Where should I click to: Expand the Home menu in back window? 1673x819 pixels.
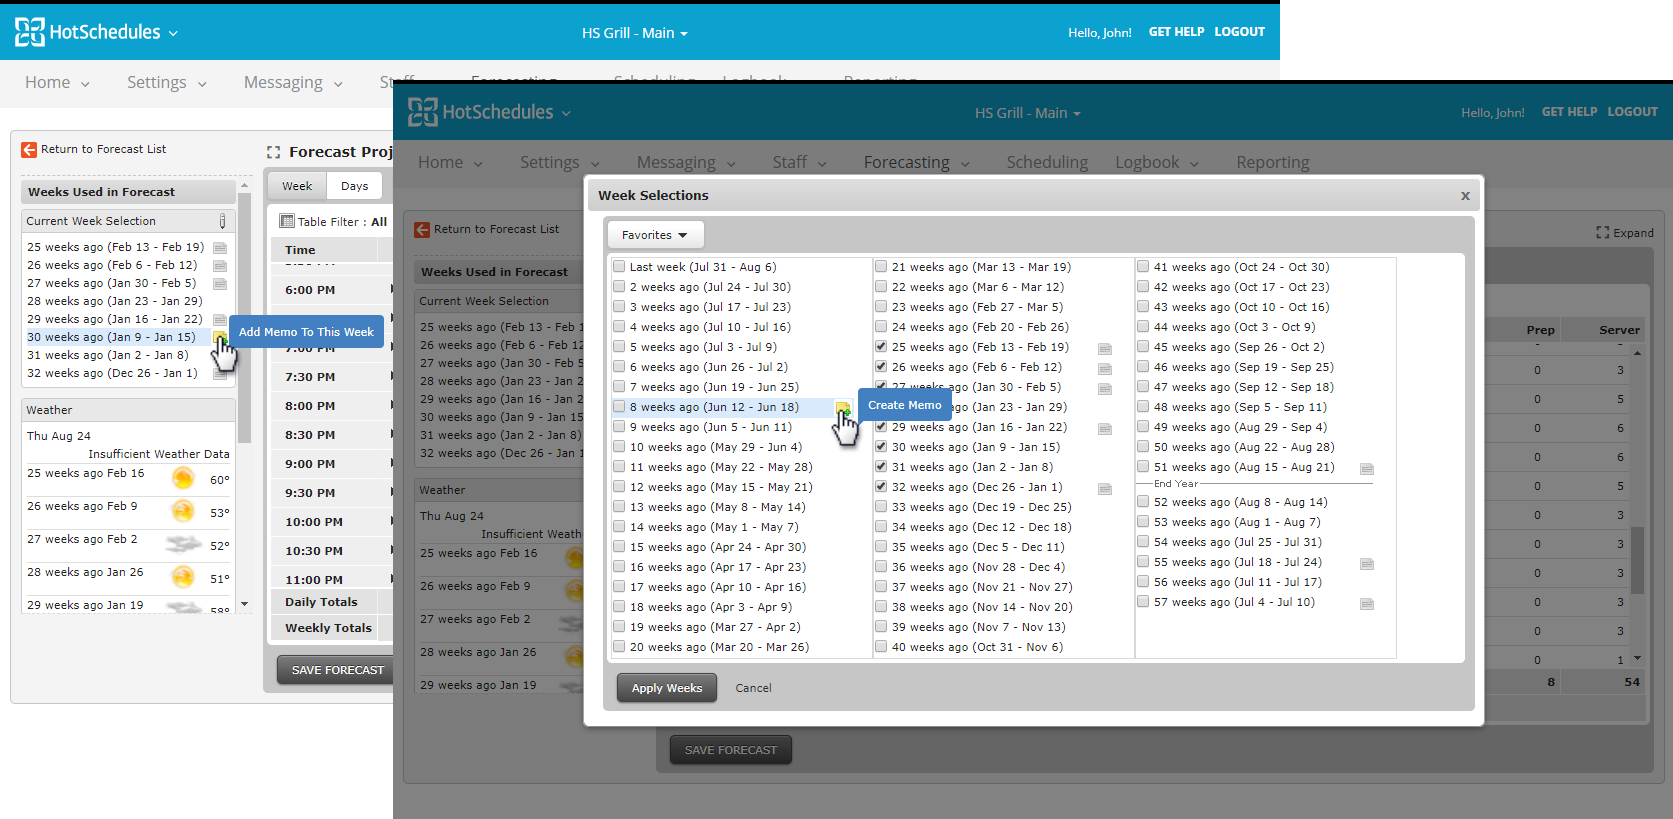(58, 83)
